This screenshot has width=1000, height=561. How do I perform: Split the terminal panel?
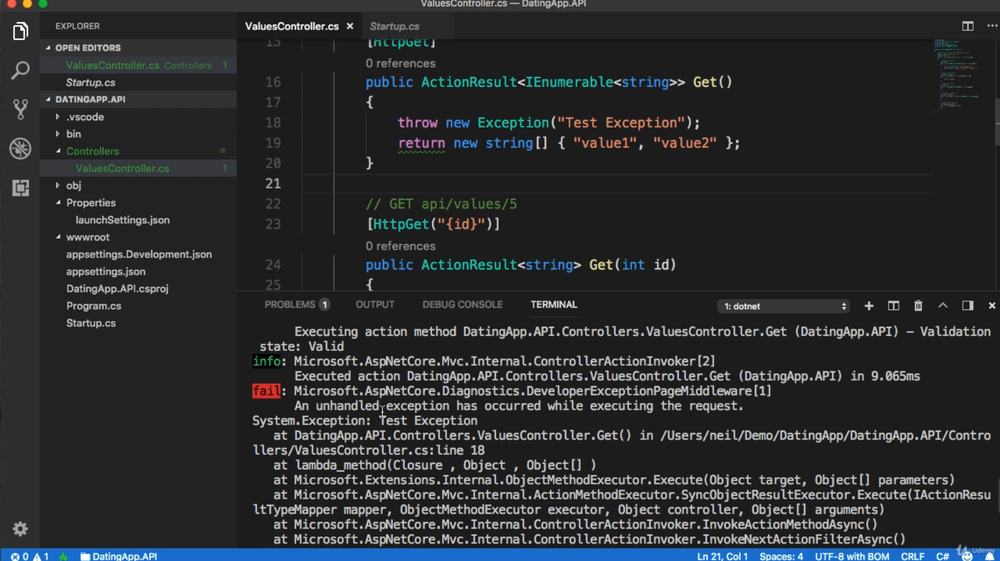click(893, 306)
